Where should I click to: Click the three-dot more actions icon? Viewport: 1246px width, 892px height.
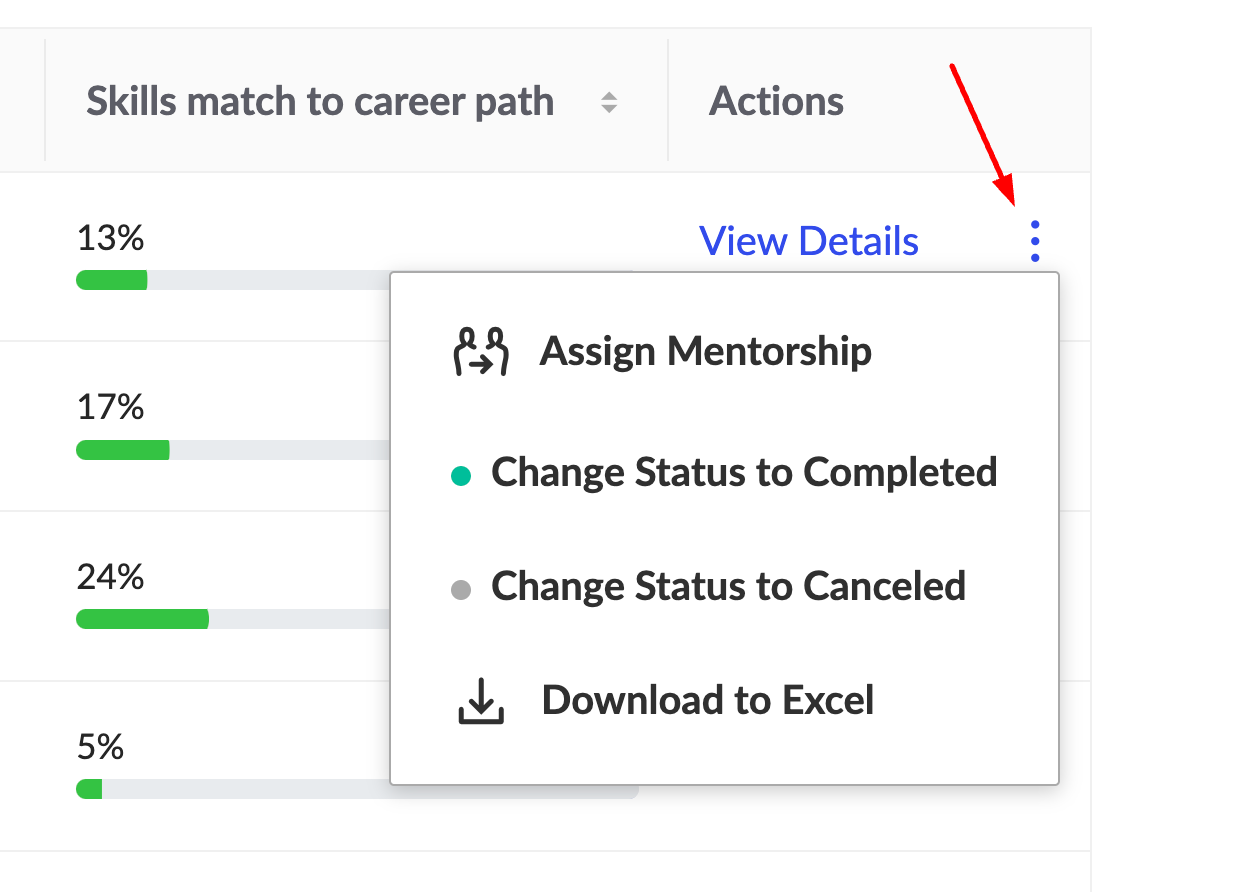(1035, 241)
